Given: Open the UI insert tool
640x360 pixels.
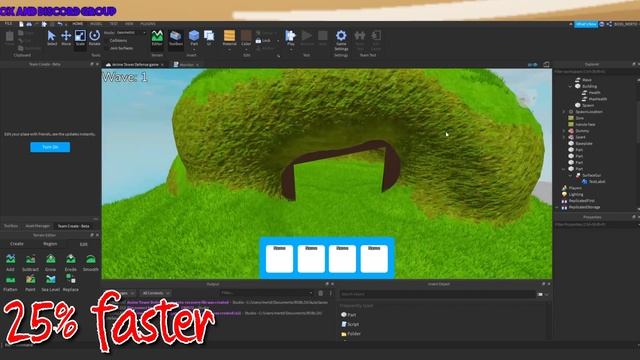Looking at the screenshot, I should pyautogui.click(x=209, y=38).
